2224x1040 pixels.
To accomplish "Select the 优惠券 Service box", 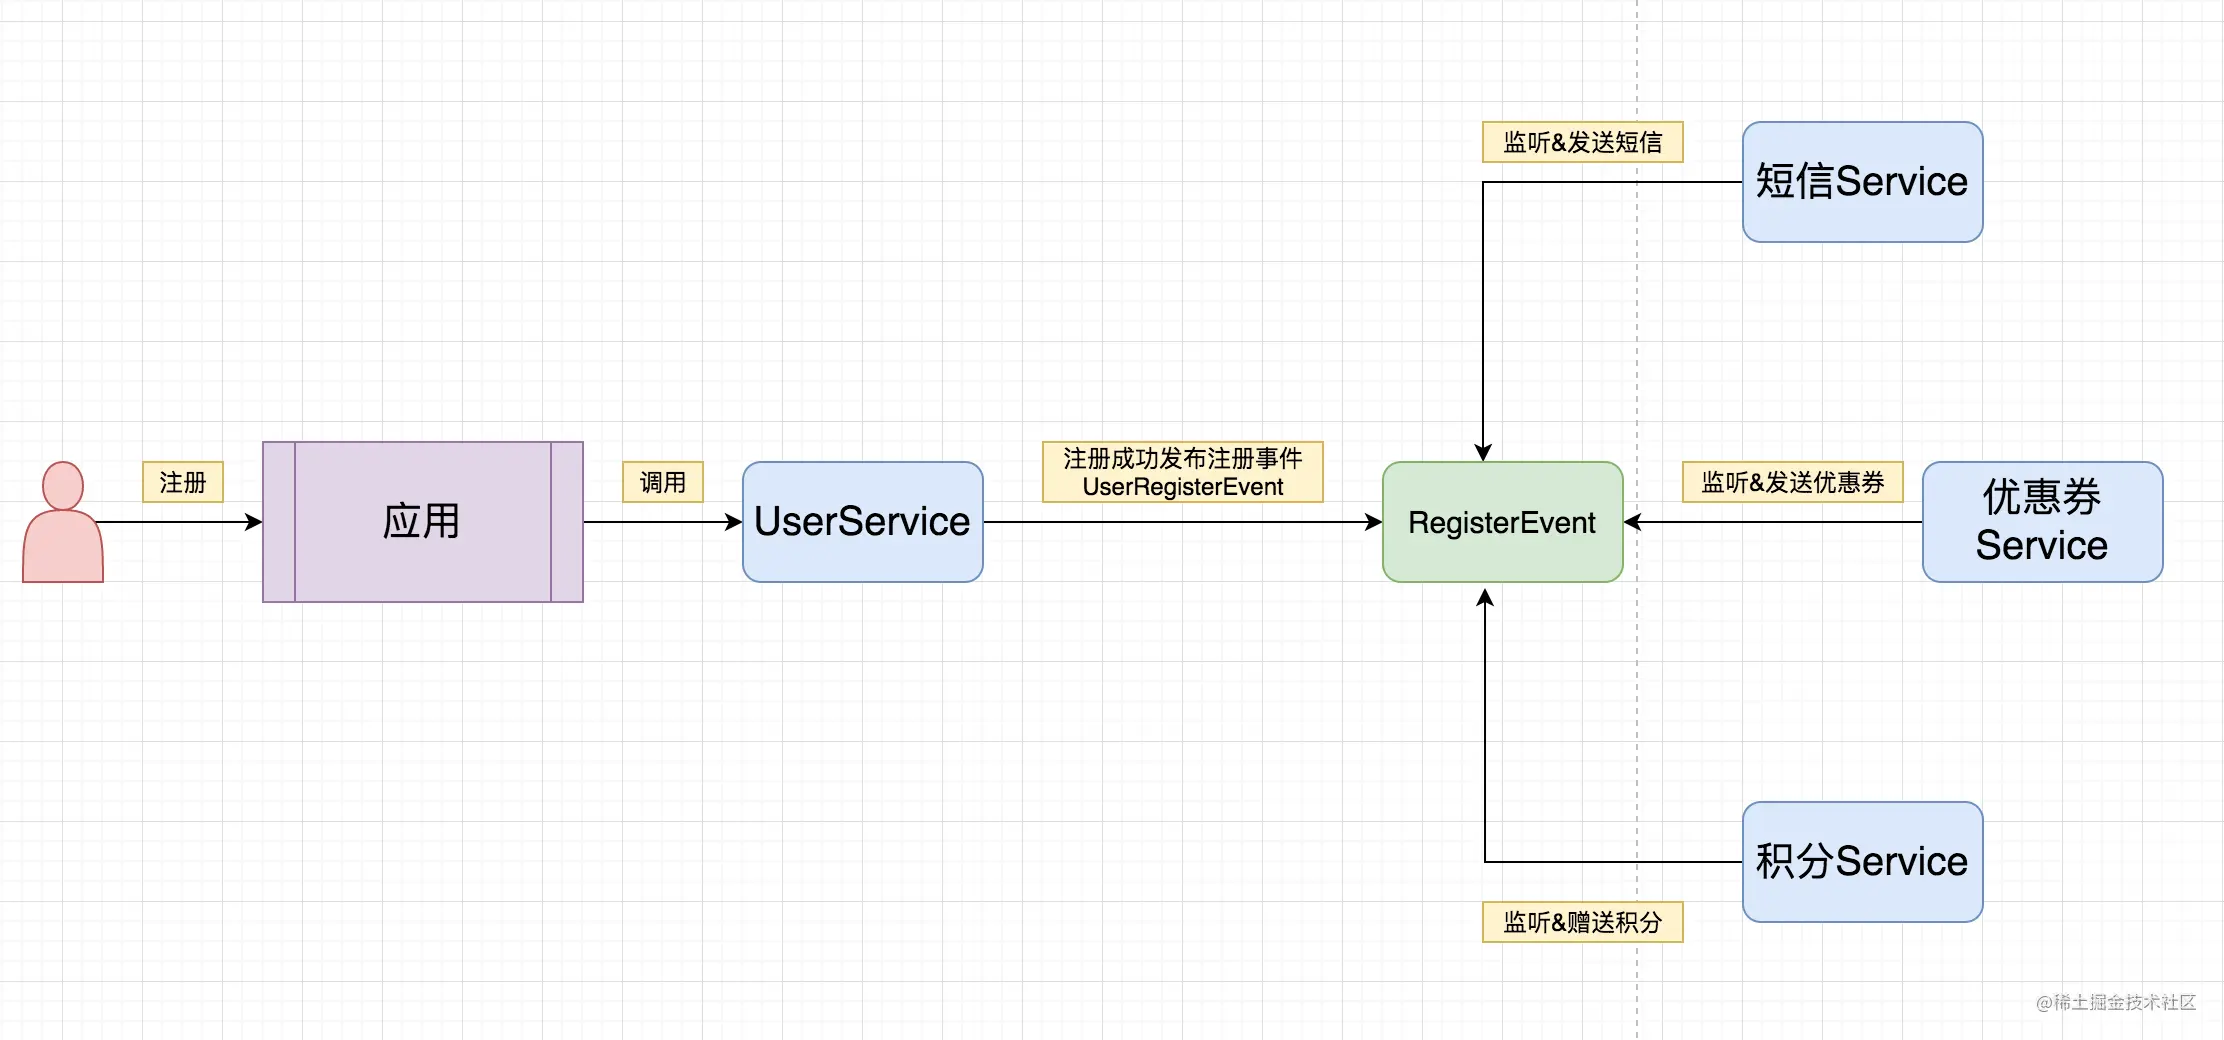I will 2043,522.
